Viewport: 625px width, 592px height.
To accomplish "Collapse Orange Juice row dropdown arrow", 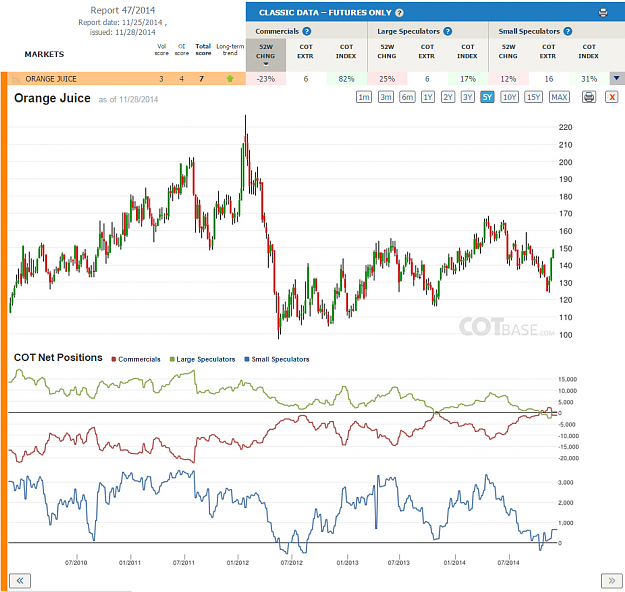I will [617, 79].
